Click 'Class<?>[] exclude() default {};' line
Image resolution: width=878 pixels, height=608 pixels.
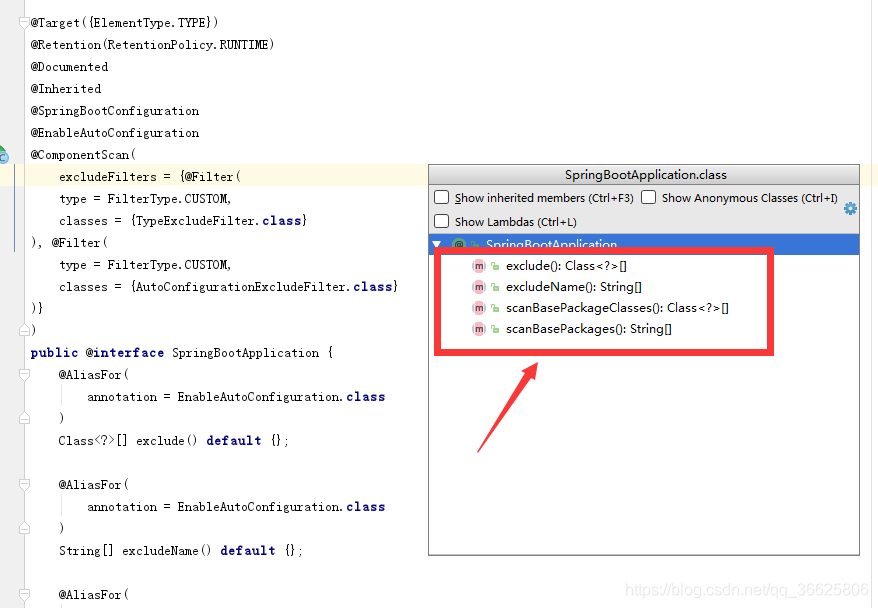click(174, 441)
